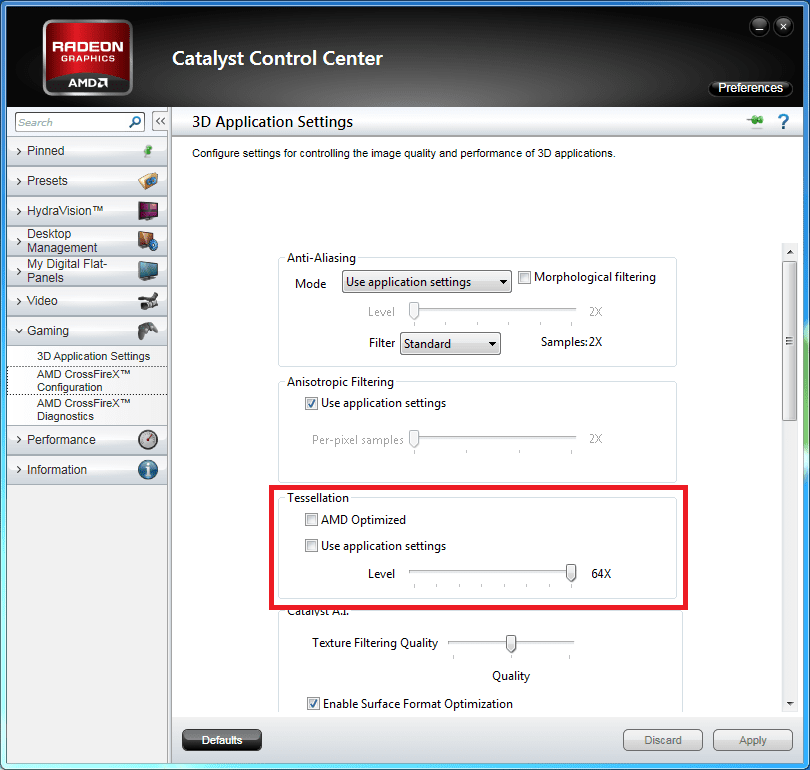Click the Apply button
Image resolution: width=810 pixels, height=770 pixels.
coord(753,740)
